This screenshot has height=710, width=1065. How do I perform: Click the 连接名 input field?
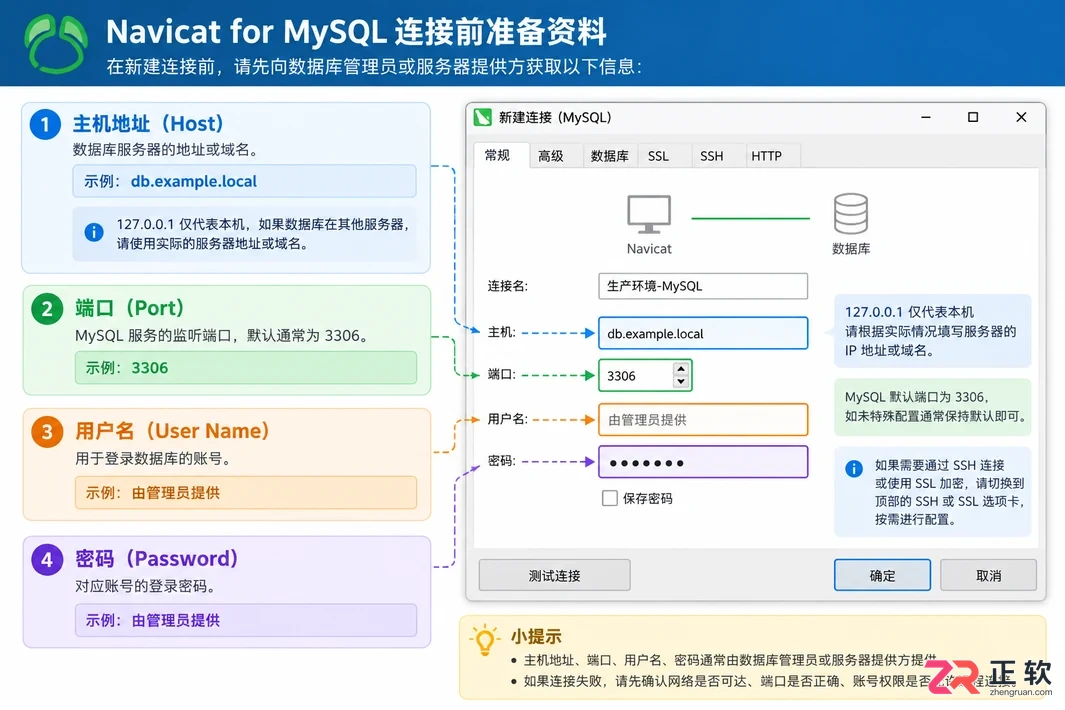703,286
